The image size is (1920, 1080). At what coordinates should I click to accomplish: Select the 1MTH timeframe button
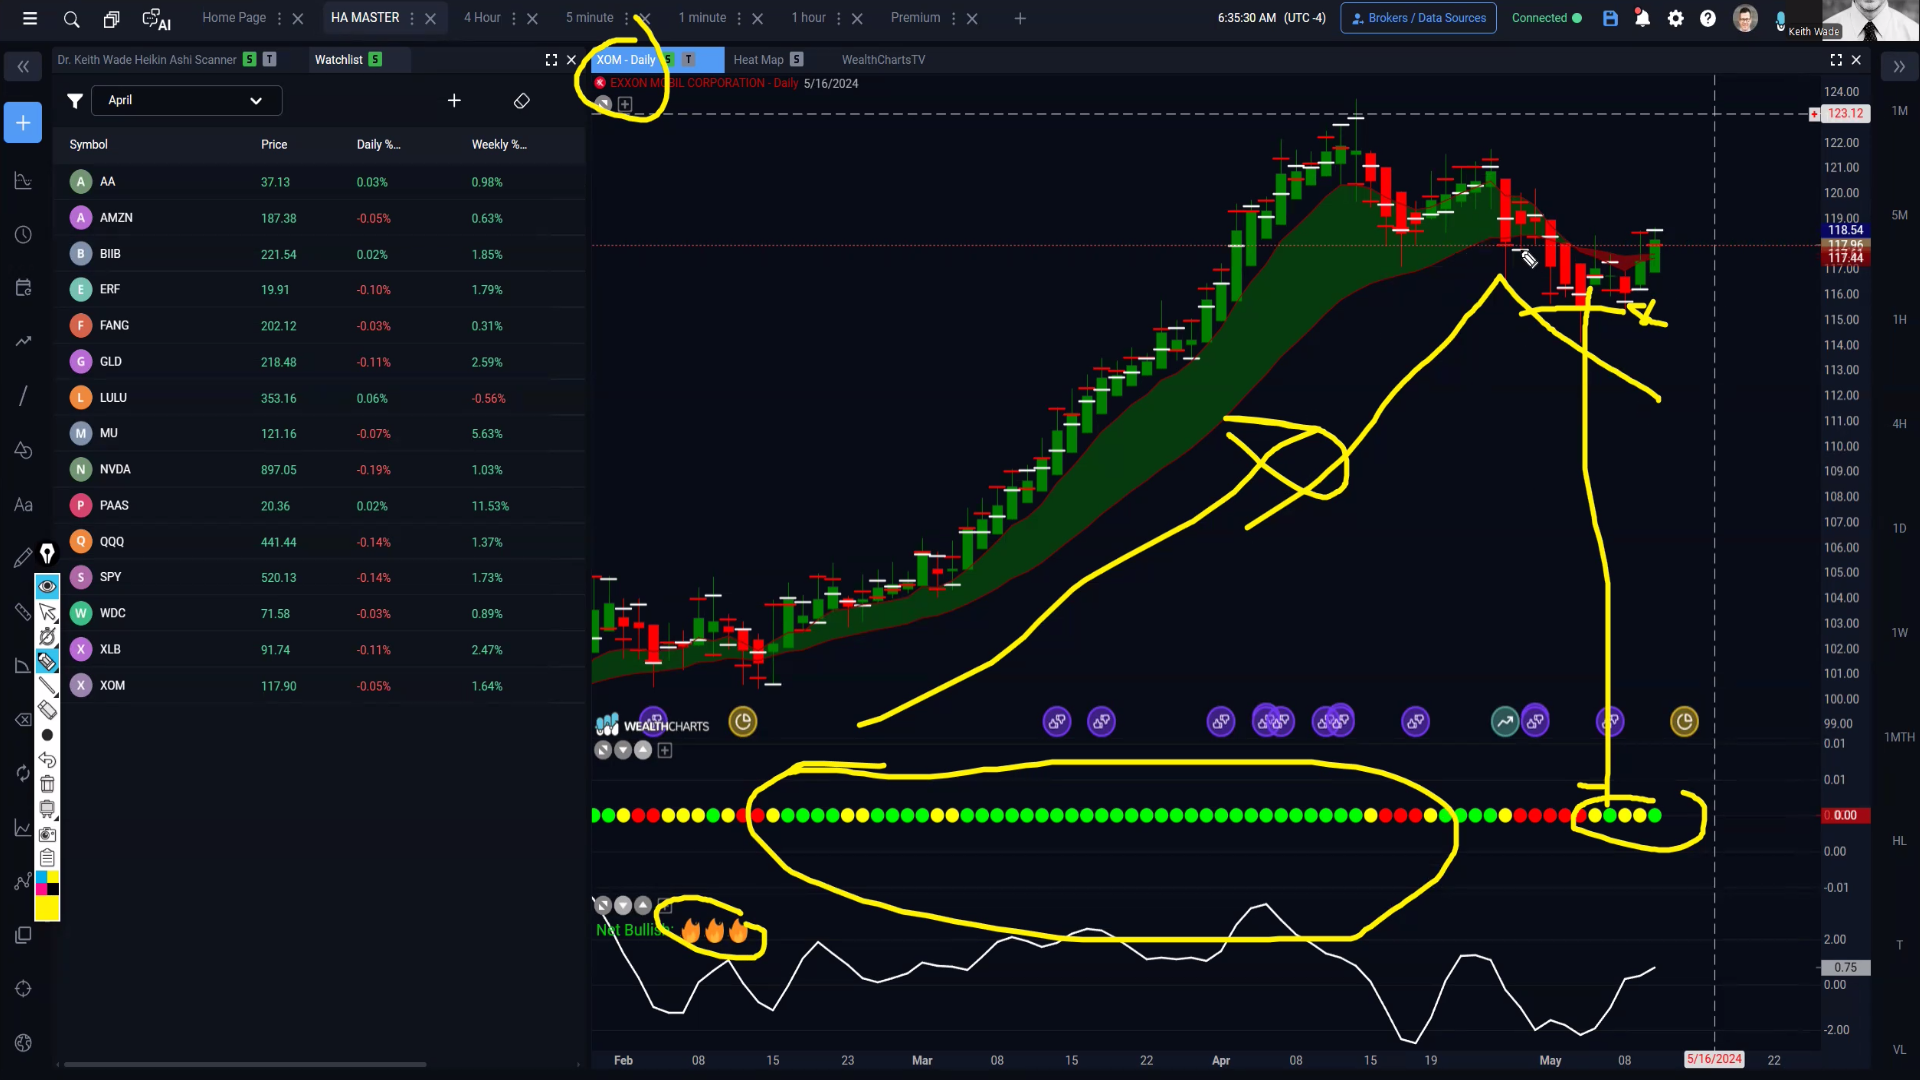(1899, 737)
